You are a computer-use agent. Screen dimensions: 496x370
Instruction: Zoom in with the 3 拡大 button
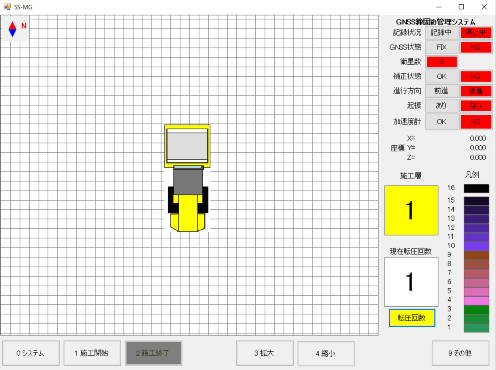[x=265, y=353]
